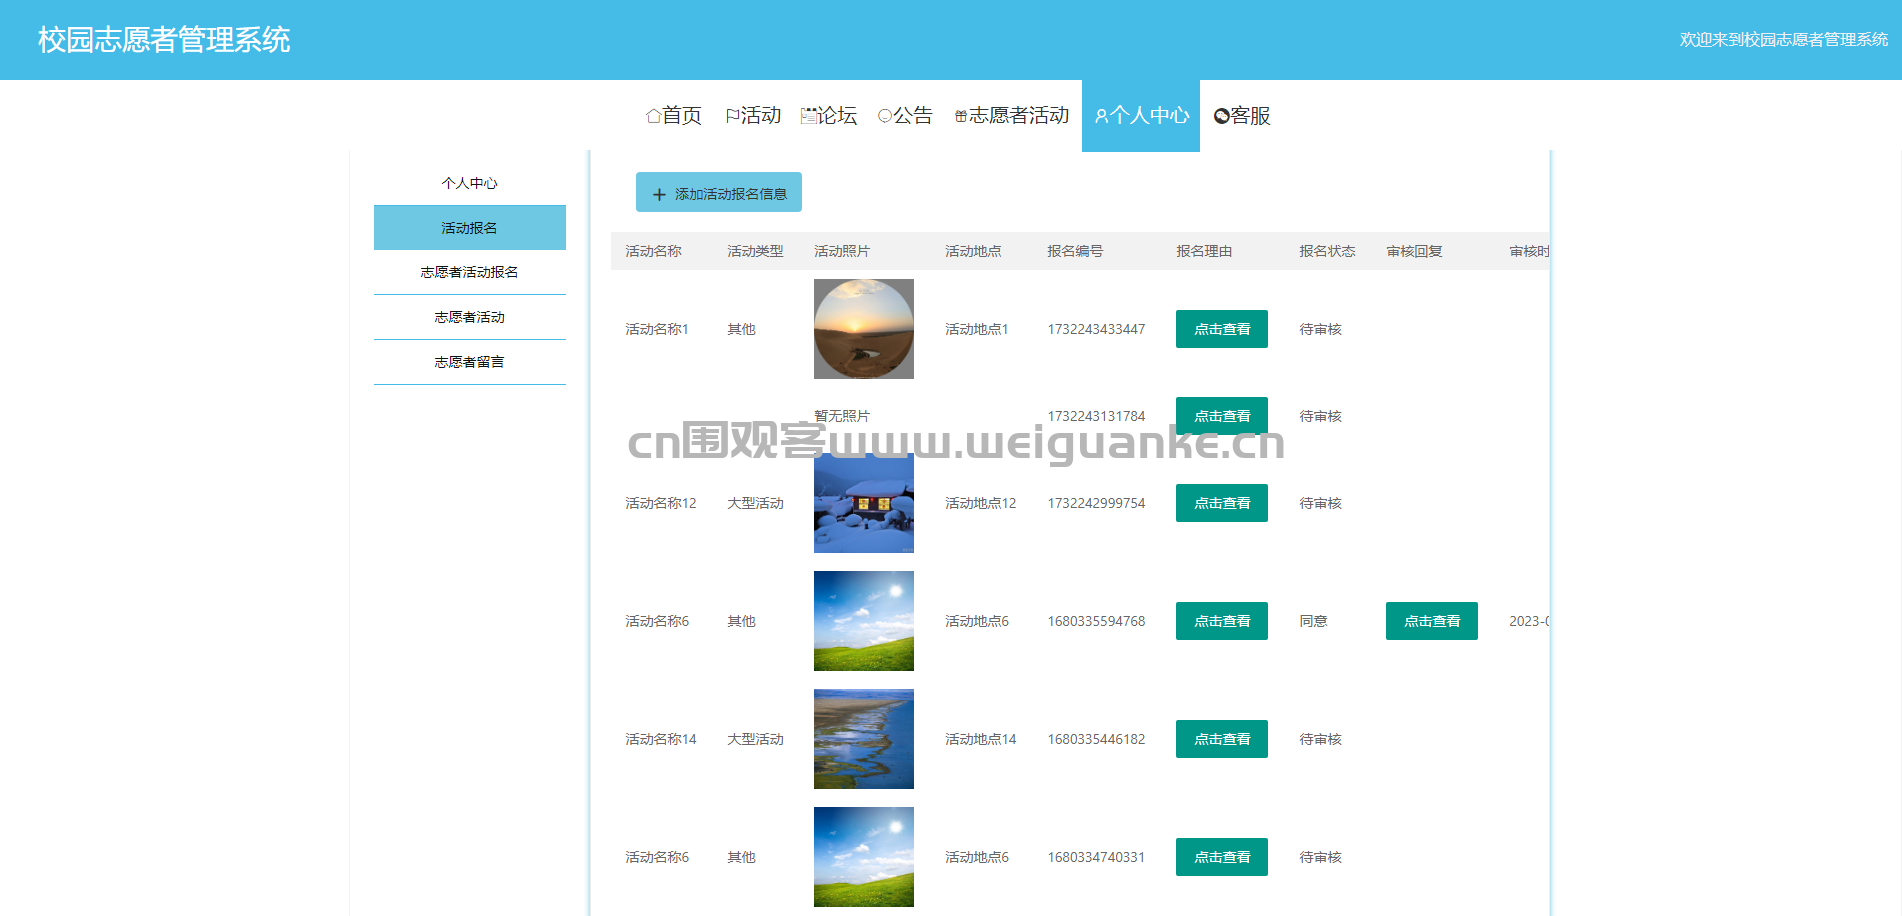Screen dimensions: 1902x916
Task: Click 点击查看 for registration 1732243433447
Action: [x=1222, y=329]
